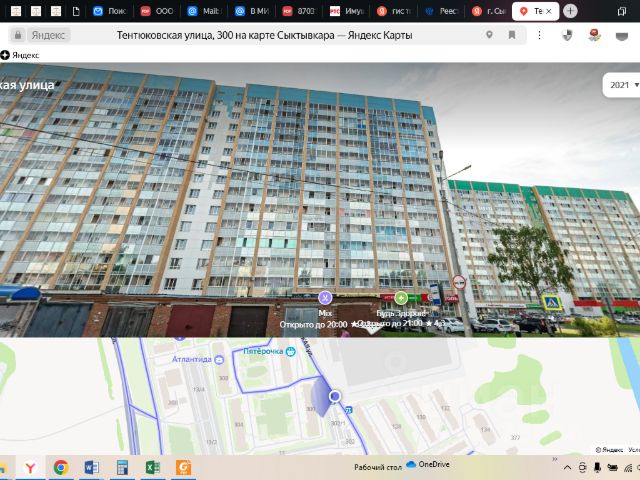640x480 pixels.
Task: Click the microphone icon in system tray
Action: [x=598, y=467]
